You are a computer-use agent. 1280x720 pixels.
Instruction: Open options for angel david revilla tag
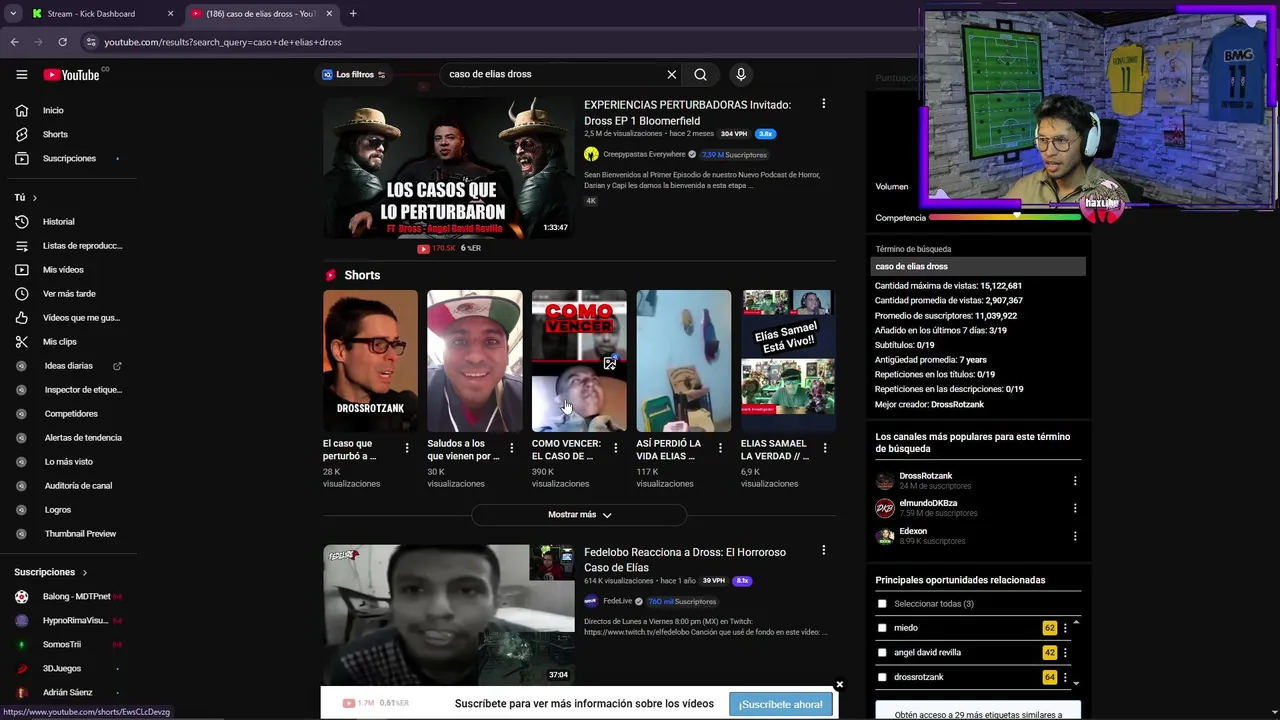(x=1065, y=653)
